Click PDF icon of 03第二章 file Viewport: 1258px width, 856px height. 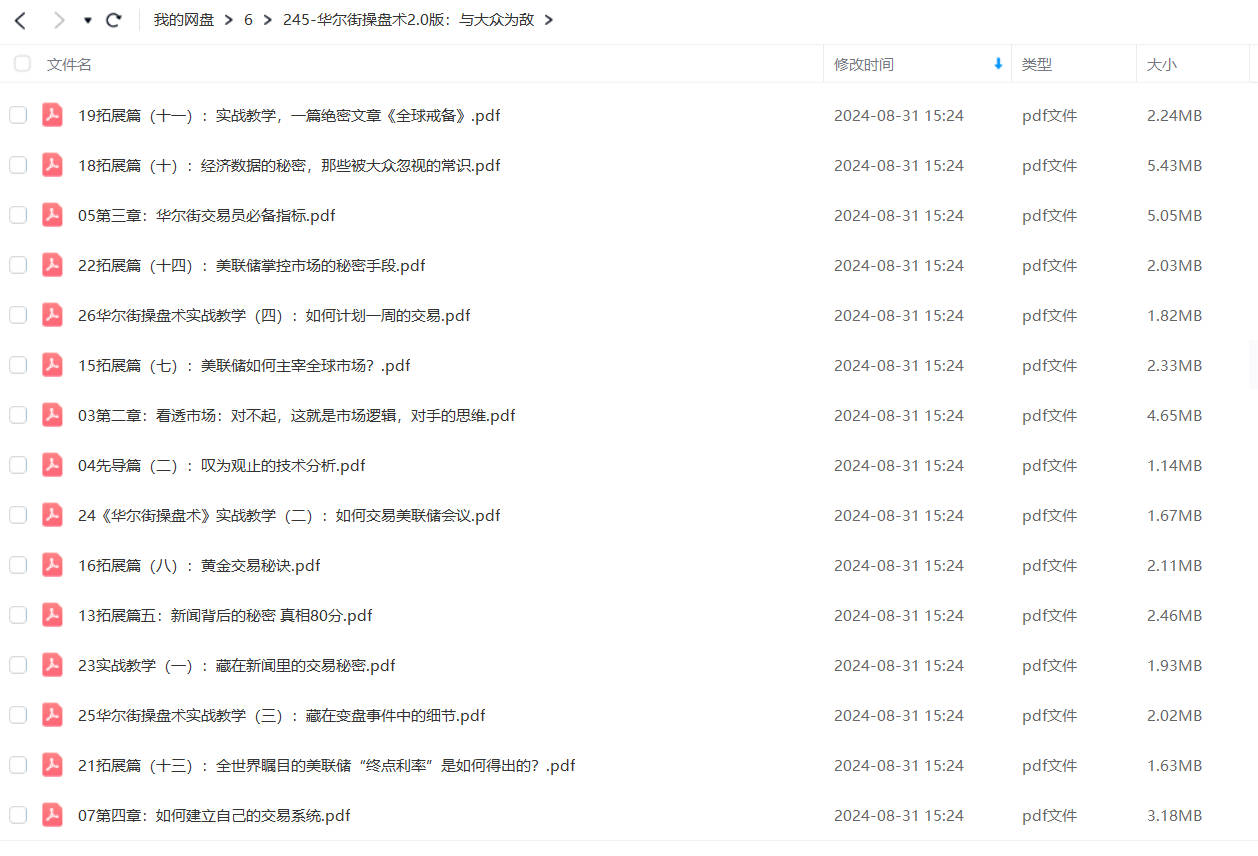pyautogui.click(x=52, y=415)
